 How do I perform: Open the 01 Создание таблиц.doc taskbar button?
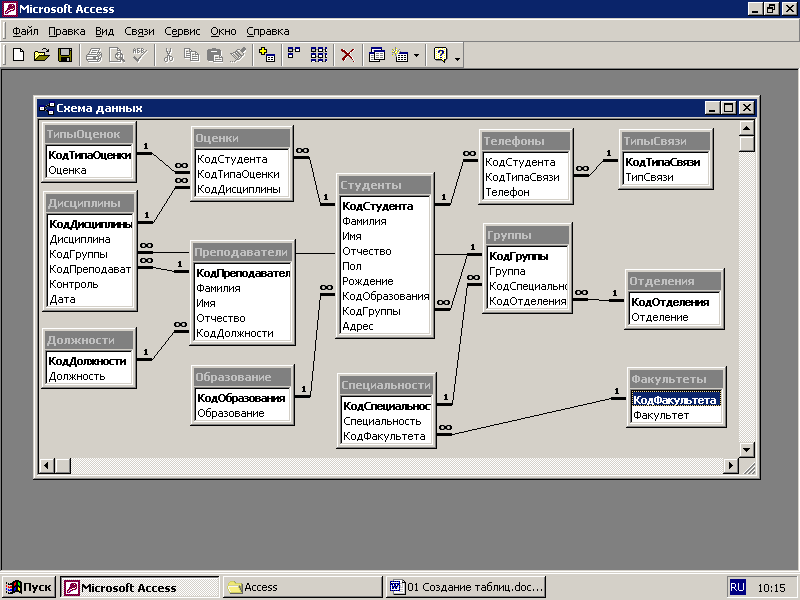click(466, 587)
